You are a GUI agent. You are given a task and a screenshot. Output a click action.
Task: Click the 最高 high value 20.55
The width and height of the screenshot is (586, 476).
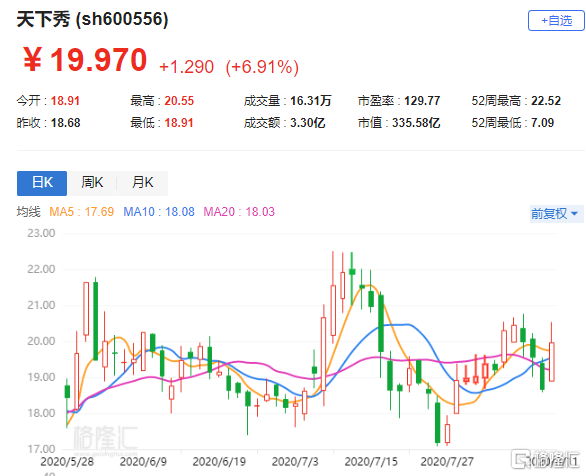pyautogui.click(x=179, y=101)
